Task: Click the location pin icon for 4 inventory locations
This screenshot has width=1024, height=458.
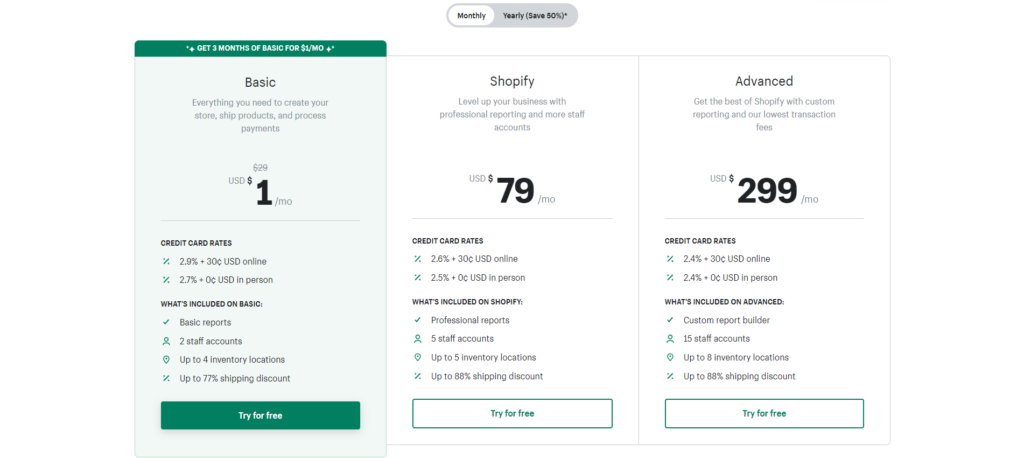Action: coord(166,359)
